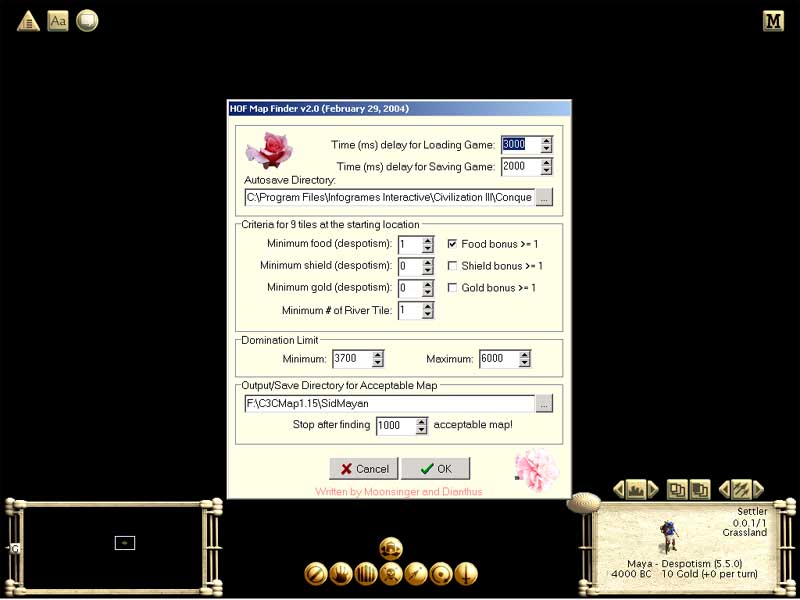The width and height of the screenshot is (800, 600).
Task: Click the skull and crossbones order icon
Action: [x=391, y=574]
